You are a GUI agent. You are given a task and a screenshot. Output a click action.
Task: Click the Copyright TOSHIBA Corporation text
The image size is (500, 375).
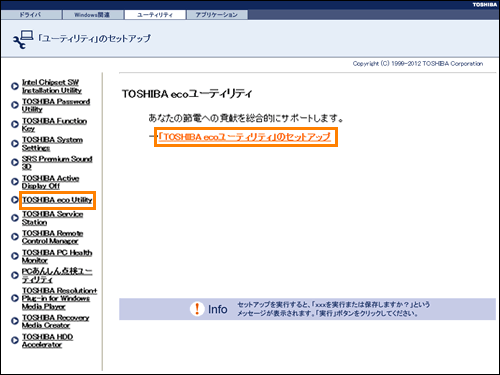[x=418, y=63]
